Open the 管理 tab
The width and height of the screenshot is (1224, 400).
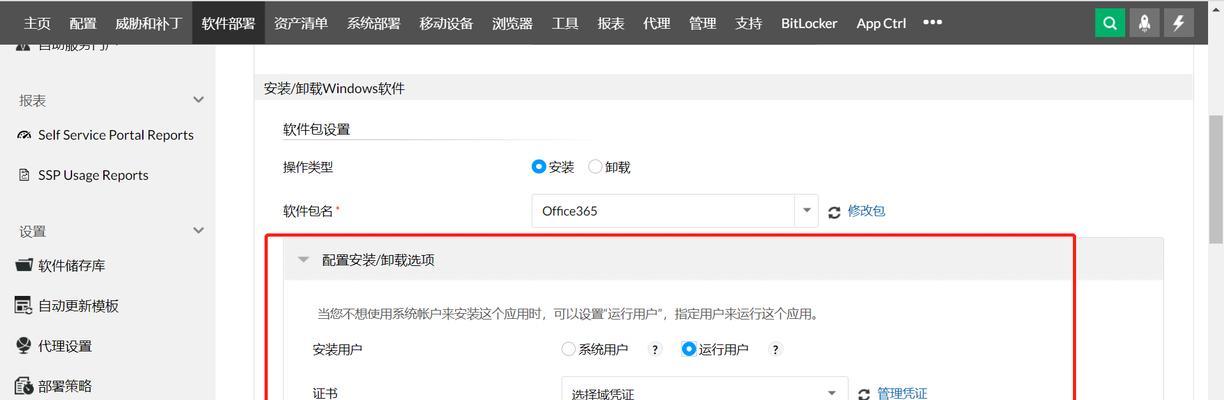click(x=702, y=23)
